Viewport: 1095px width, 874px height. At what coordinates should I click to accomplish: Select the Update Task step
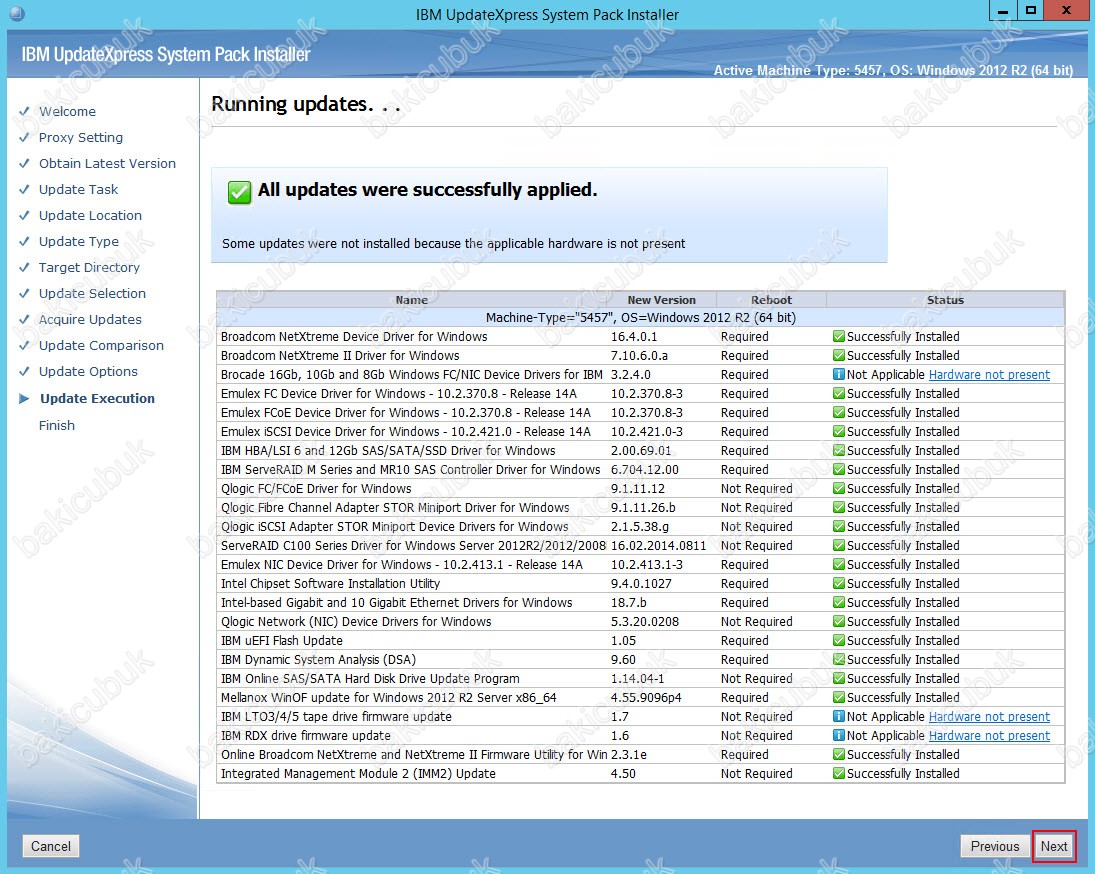point(79,189)
